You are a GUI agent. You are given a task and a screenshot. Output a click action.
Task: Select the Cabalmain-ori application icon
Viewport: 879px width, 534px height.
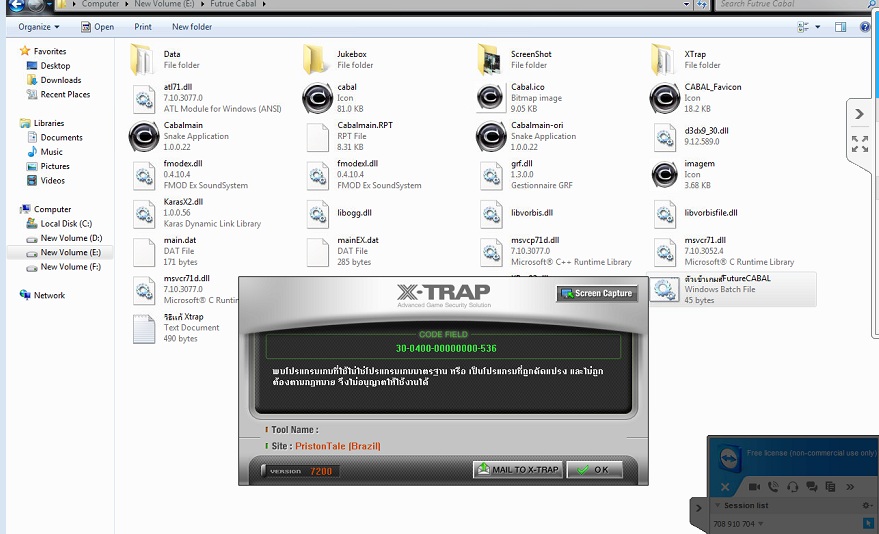click(491, 137)
